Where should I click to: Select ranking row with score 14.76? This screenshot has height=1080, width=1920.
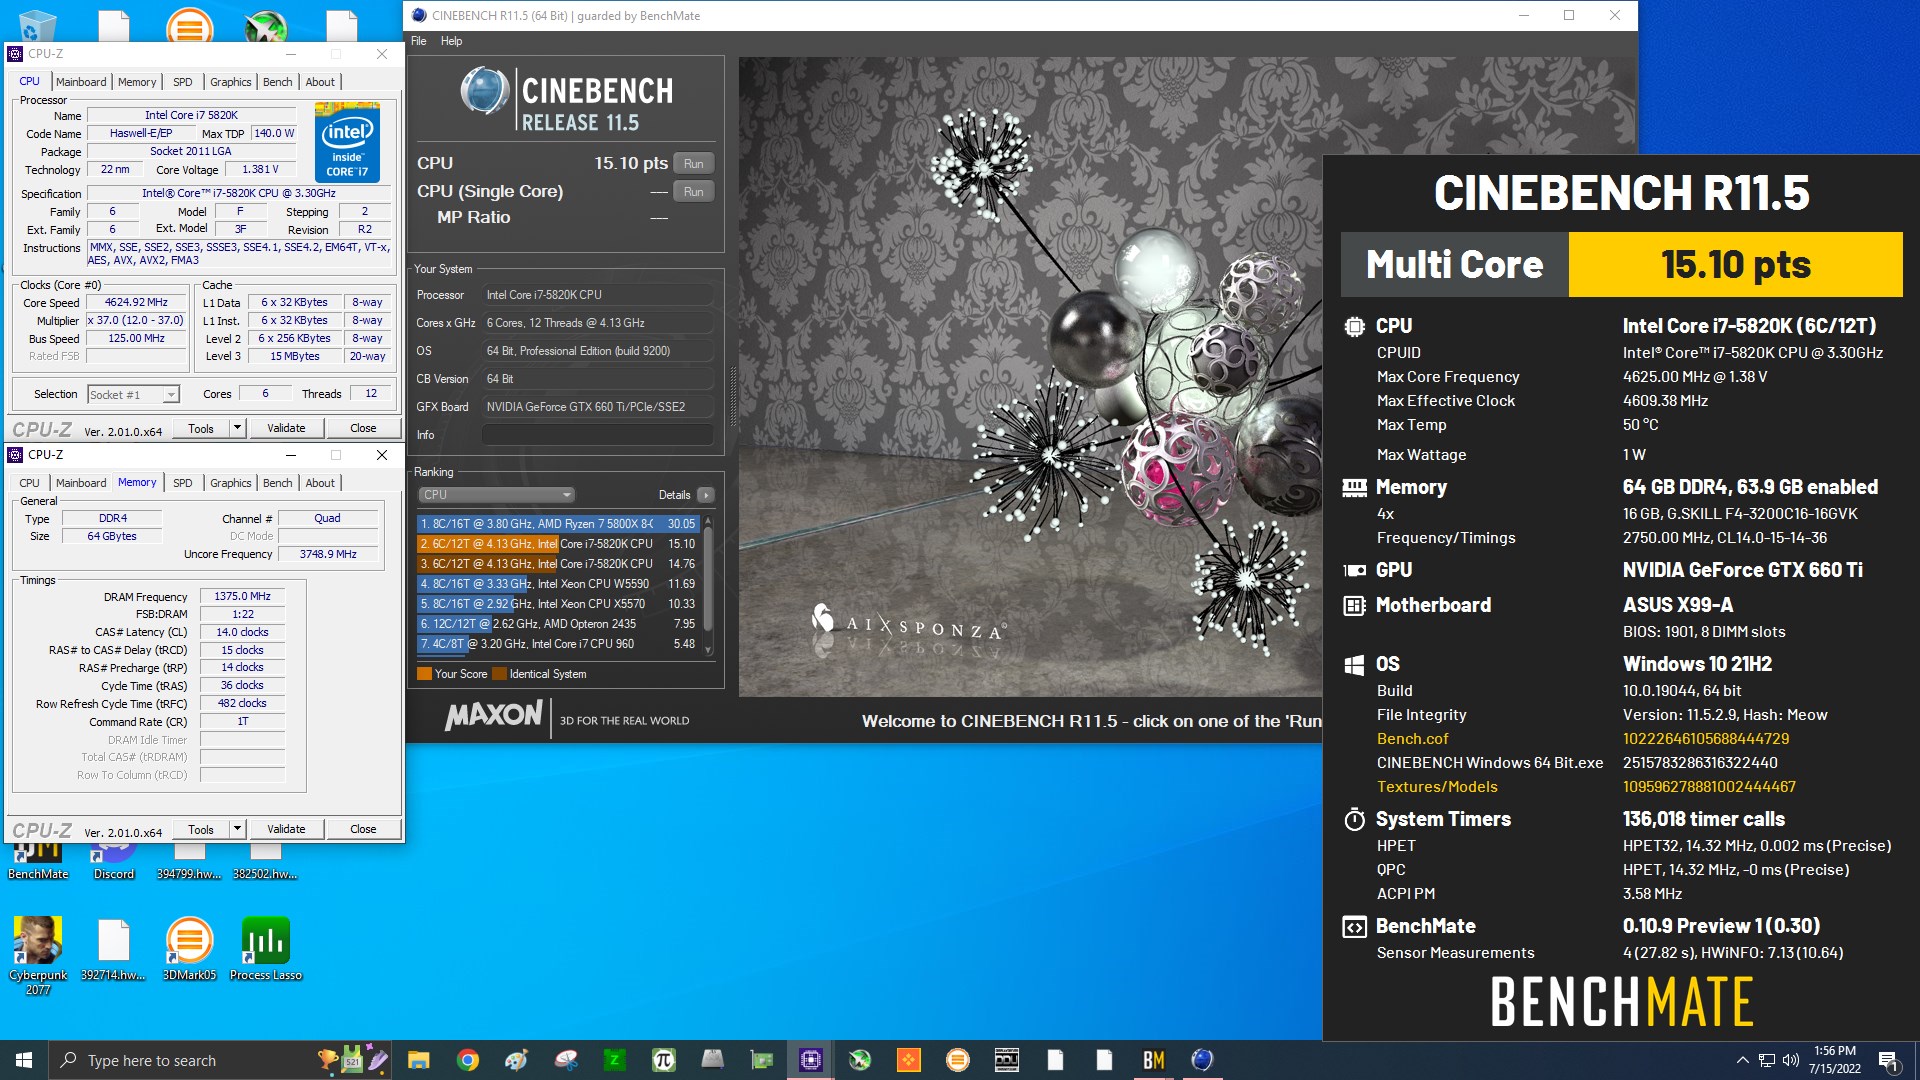pos(558,564)
